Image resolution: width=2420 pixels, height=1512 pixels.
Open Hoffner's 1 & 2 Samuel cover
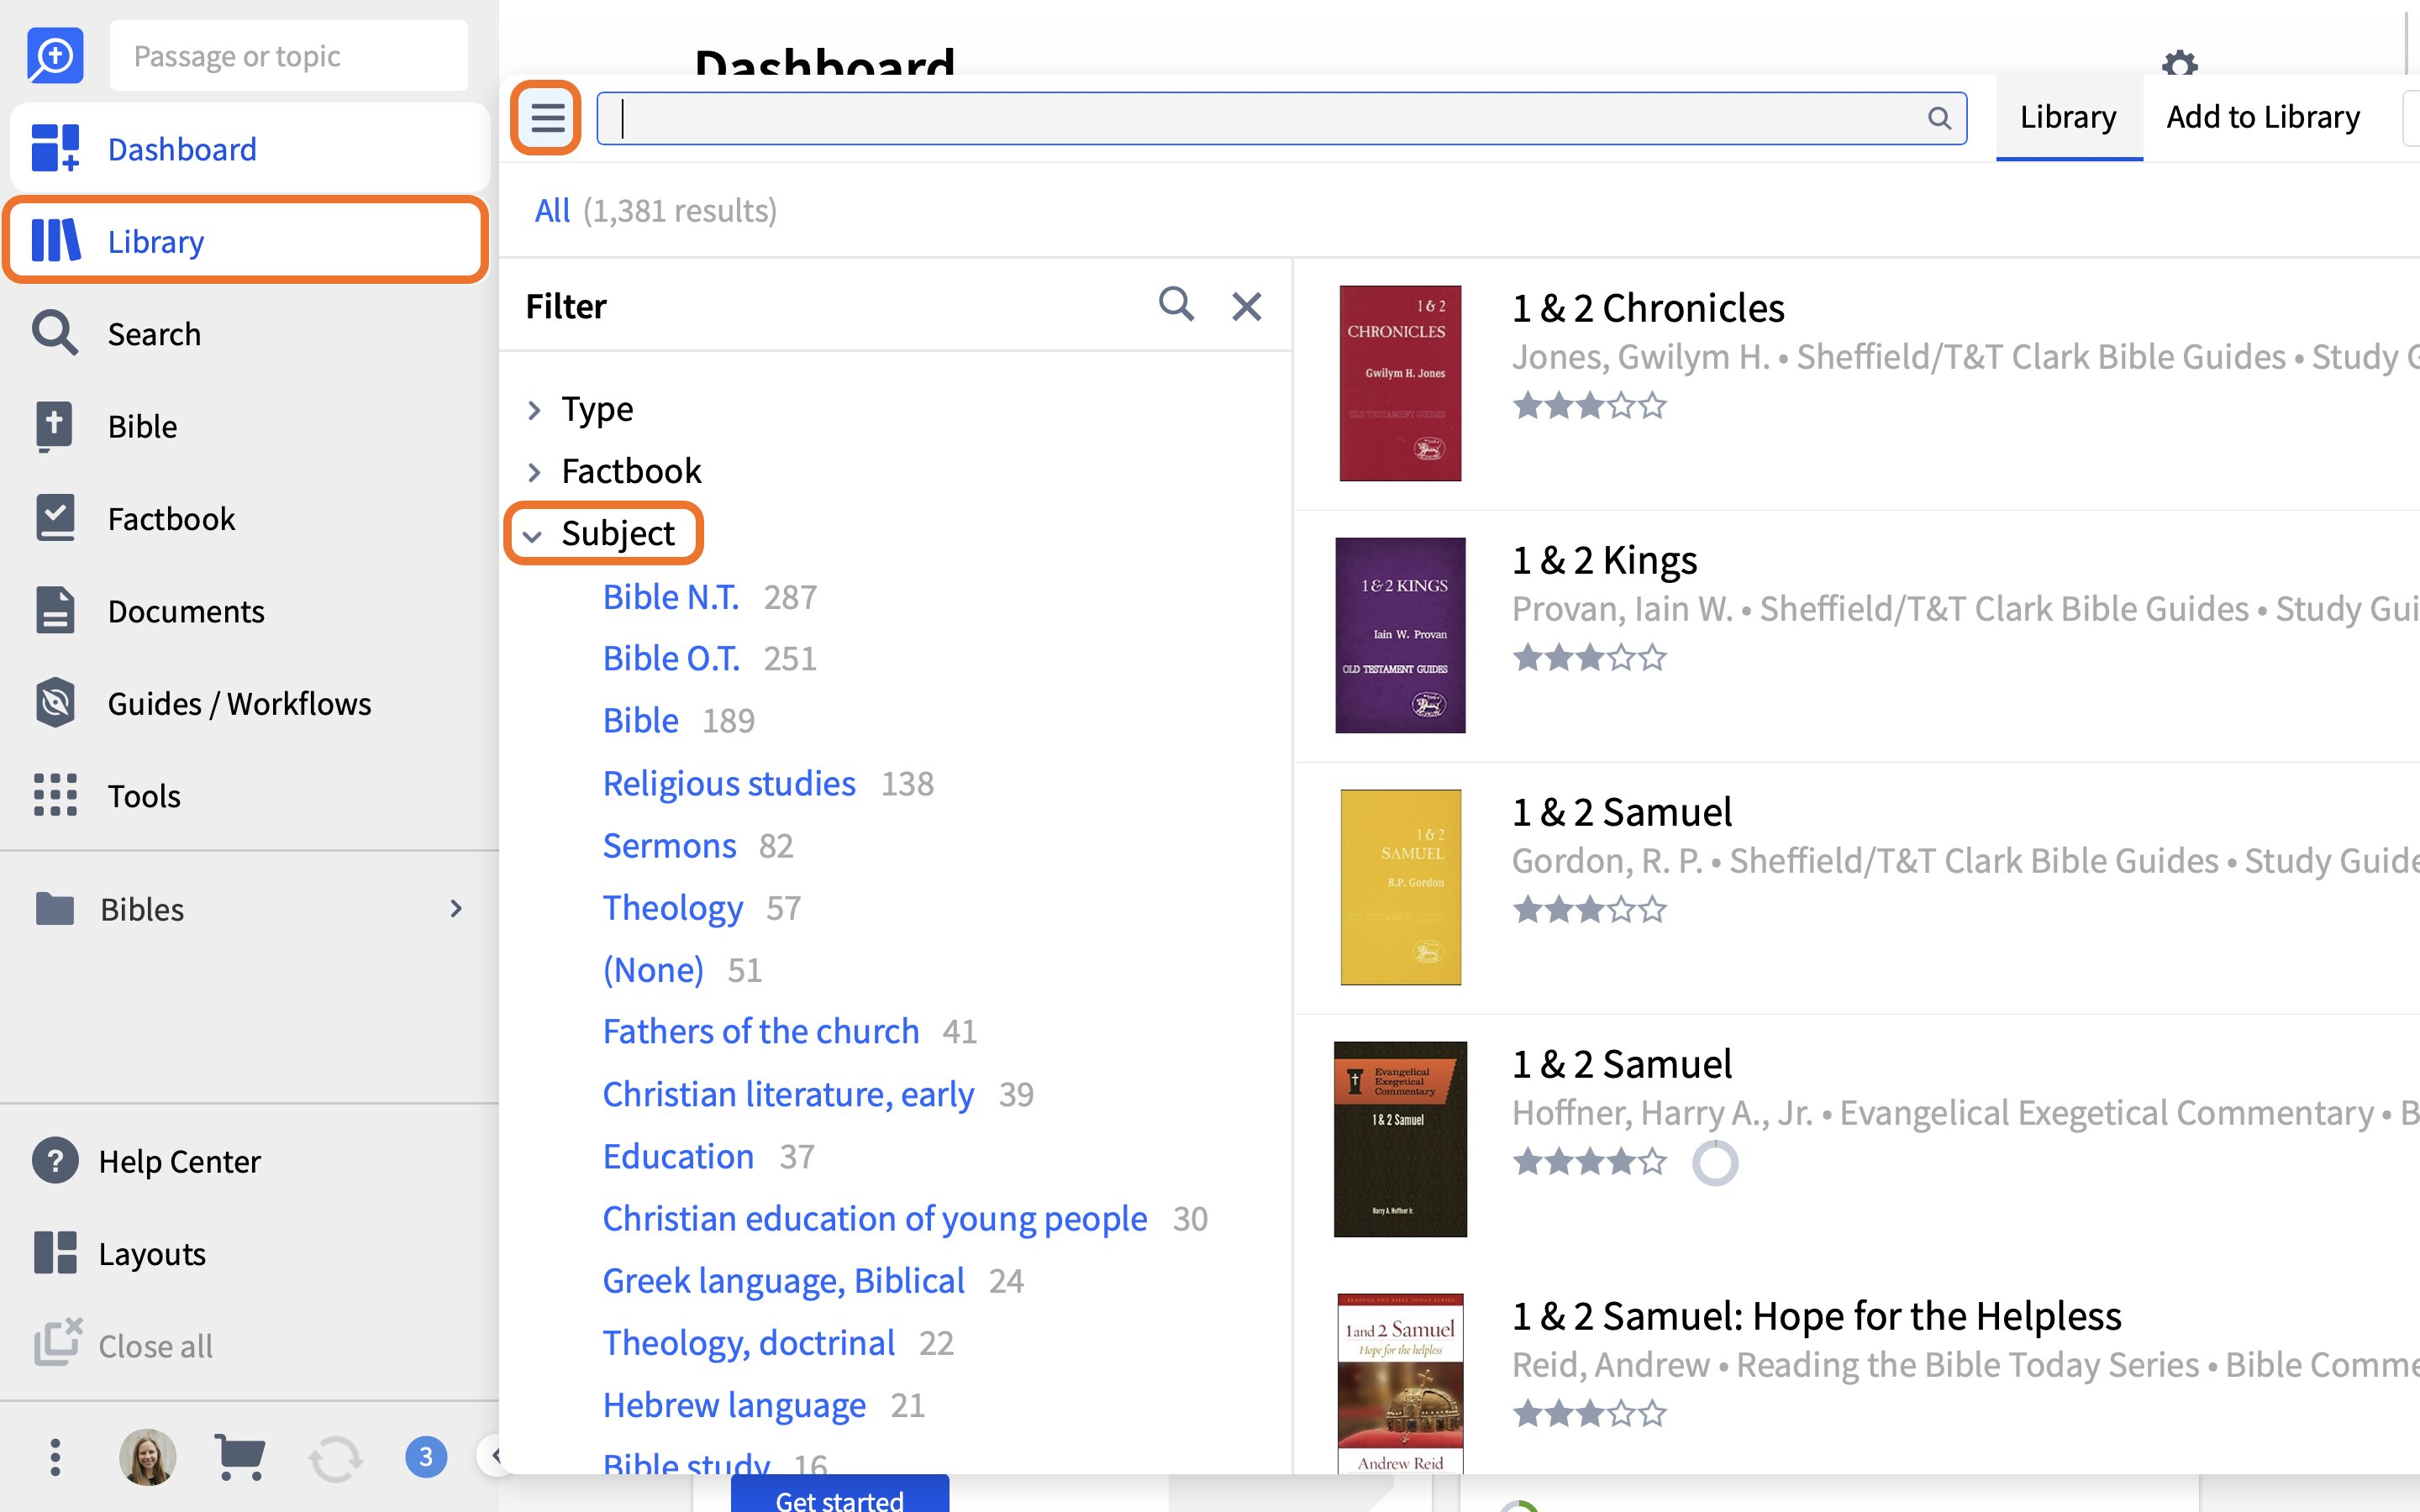[1400, 1139]
